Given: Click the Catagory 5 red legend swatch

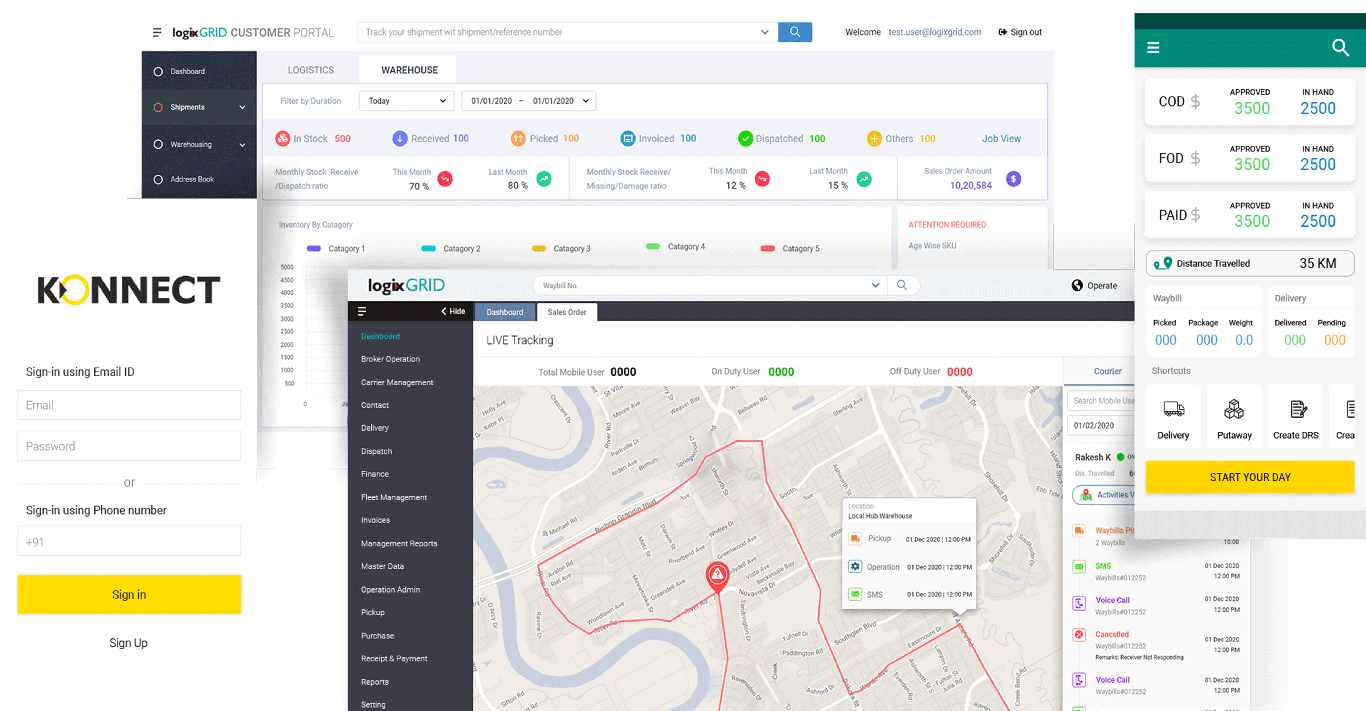Looking at the screenshot, I should pos(768,248).
